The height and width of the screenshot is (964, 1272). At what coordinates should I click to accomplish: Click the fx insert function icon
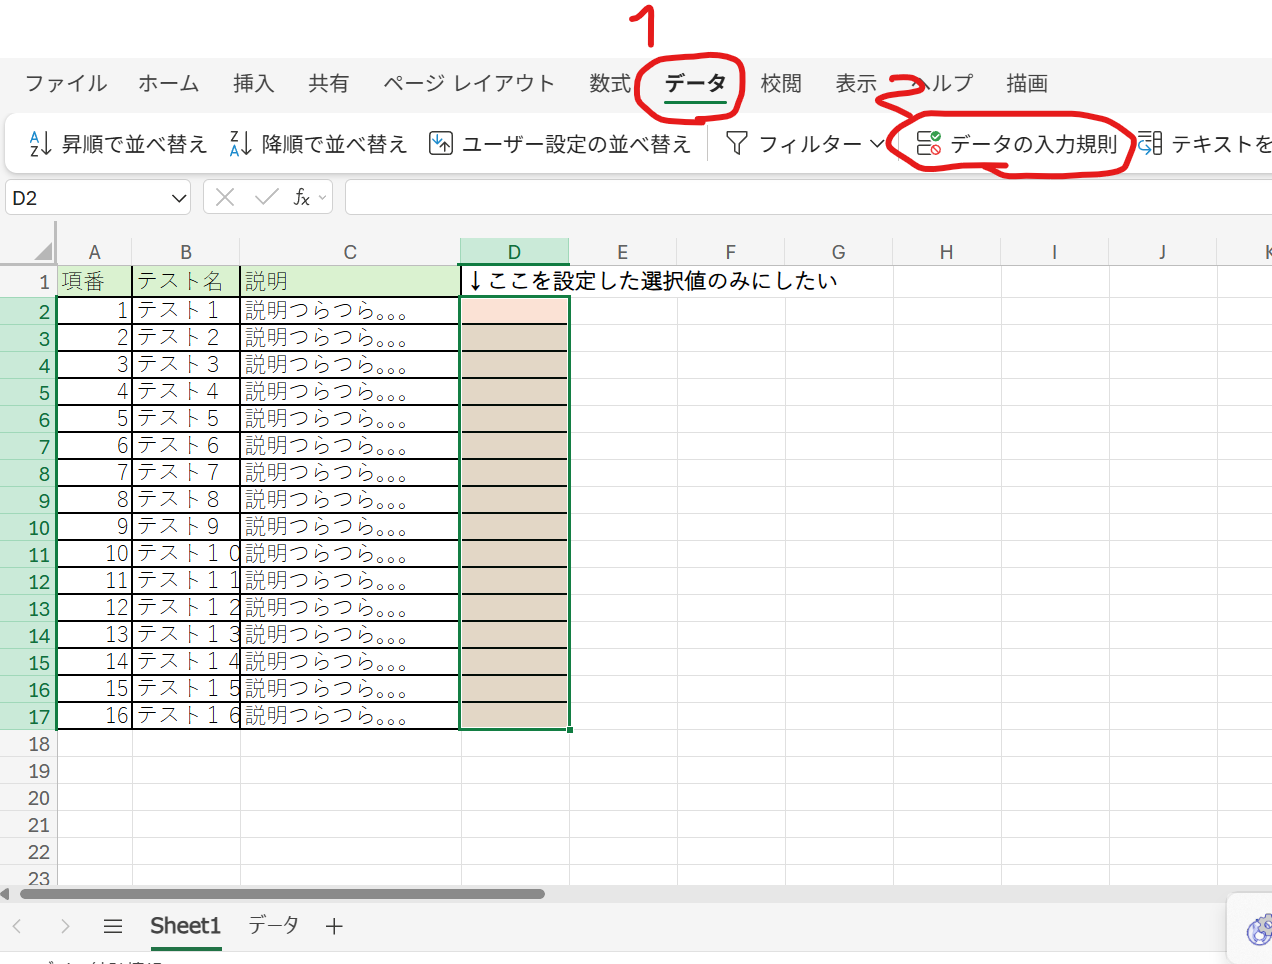click(x=301, y=198)
